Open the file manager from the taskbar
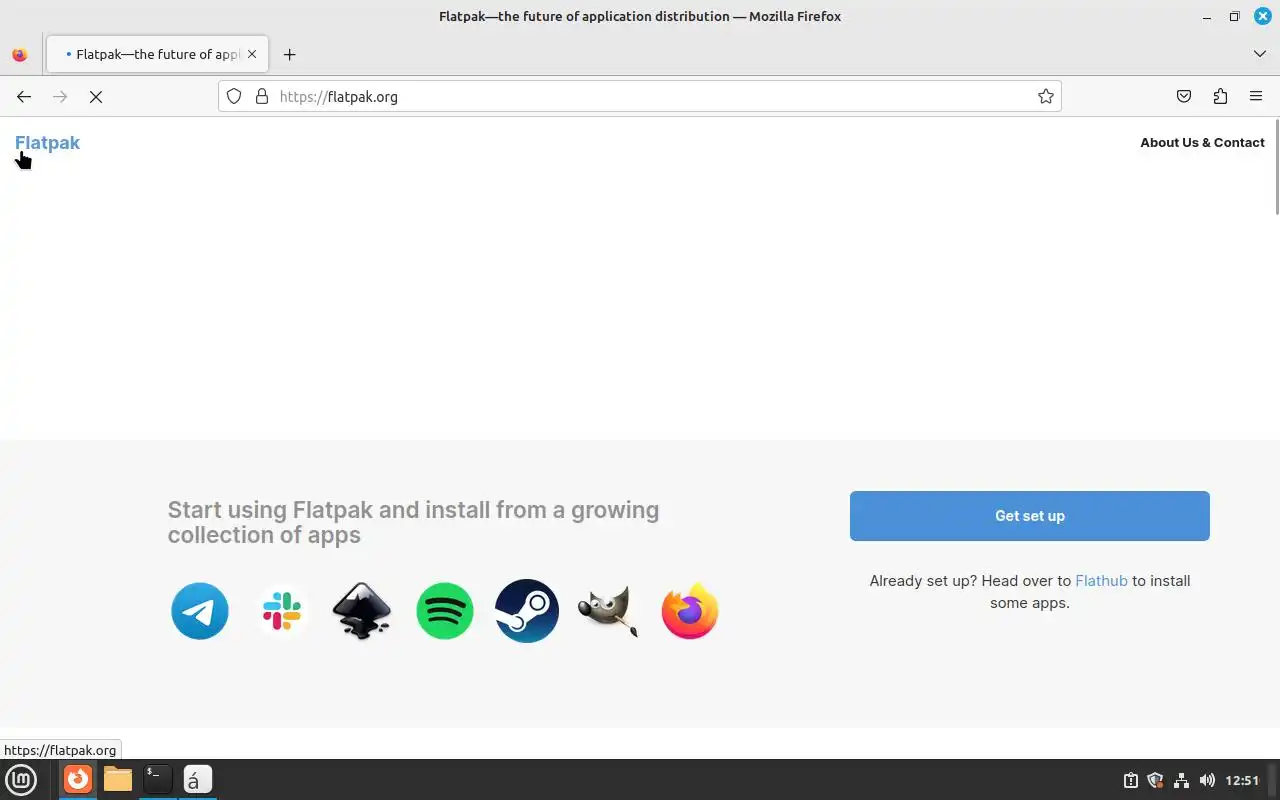This screenshot has height=800, width=1280. pos(118,780)
